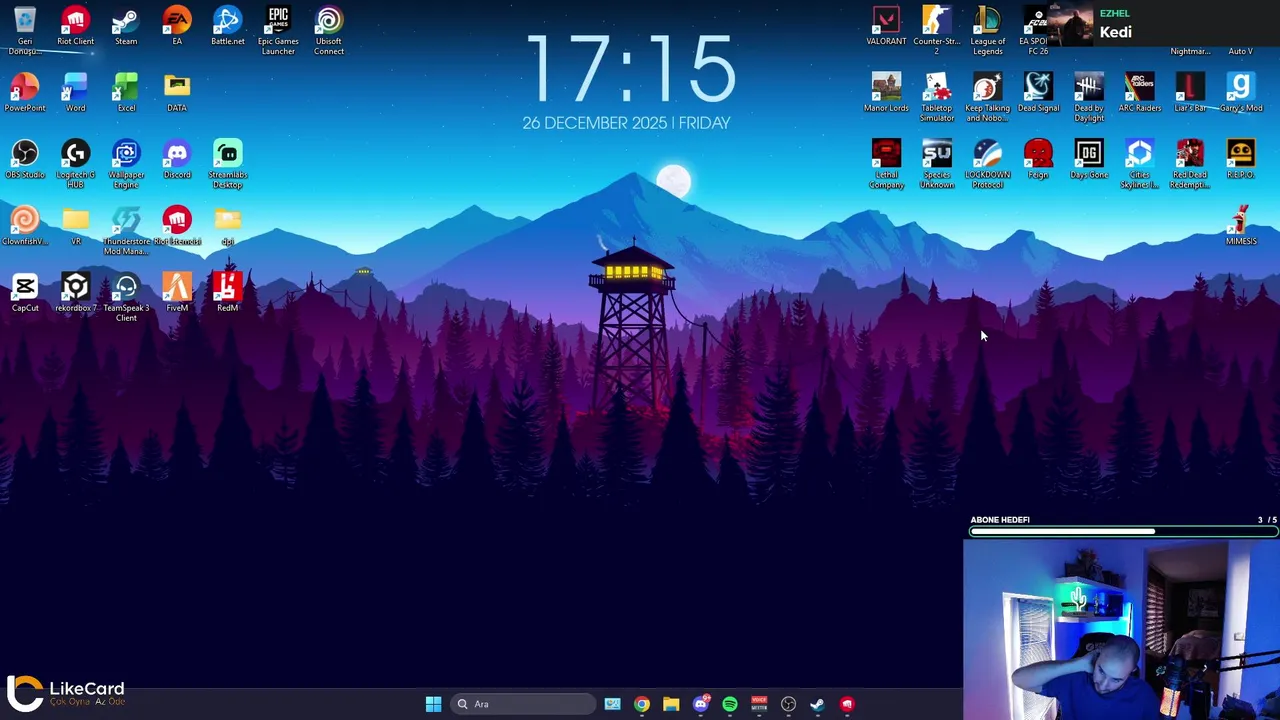Select the DATA folder on desktop

[177, 92]
